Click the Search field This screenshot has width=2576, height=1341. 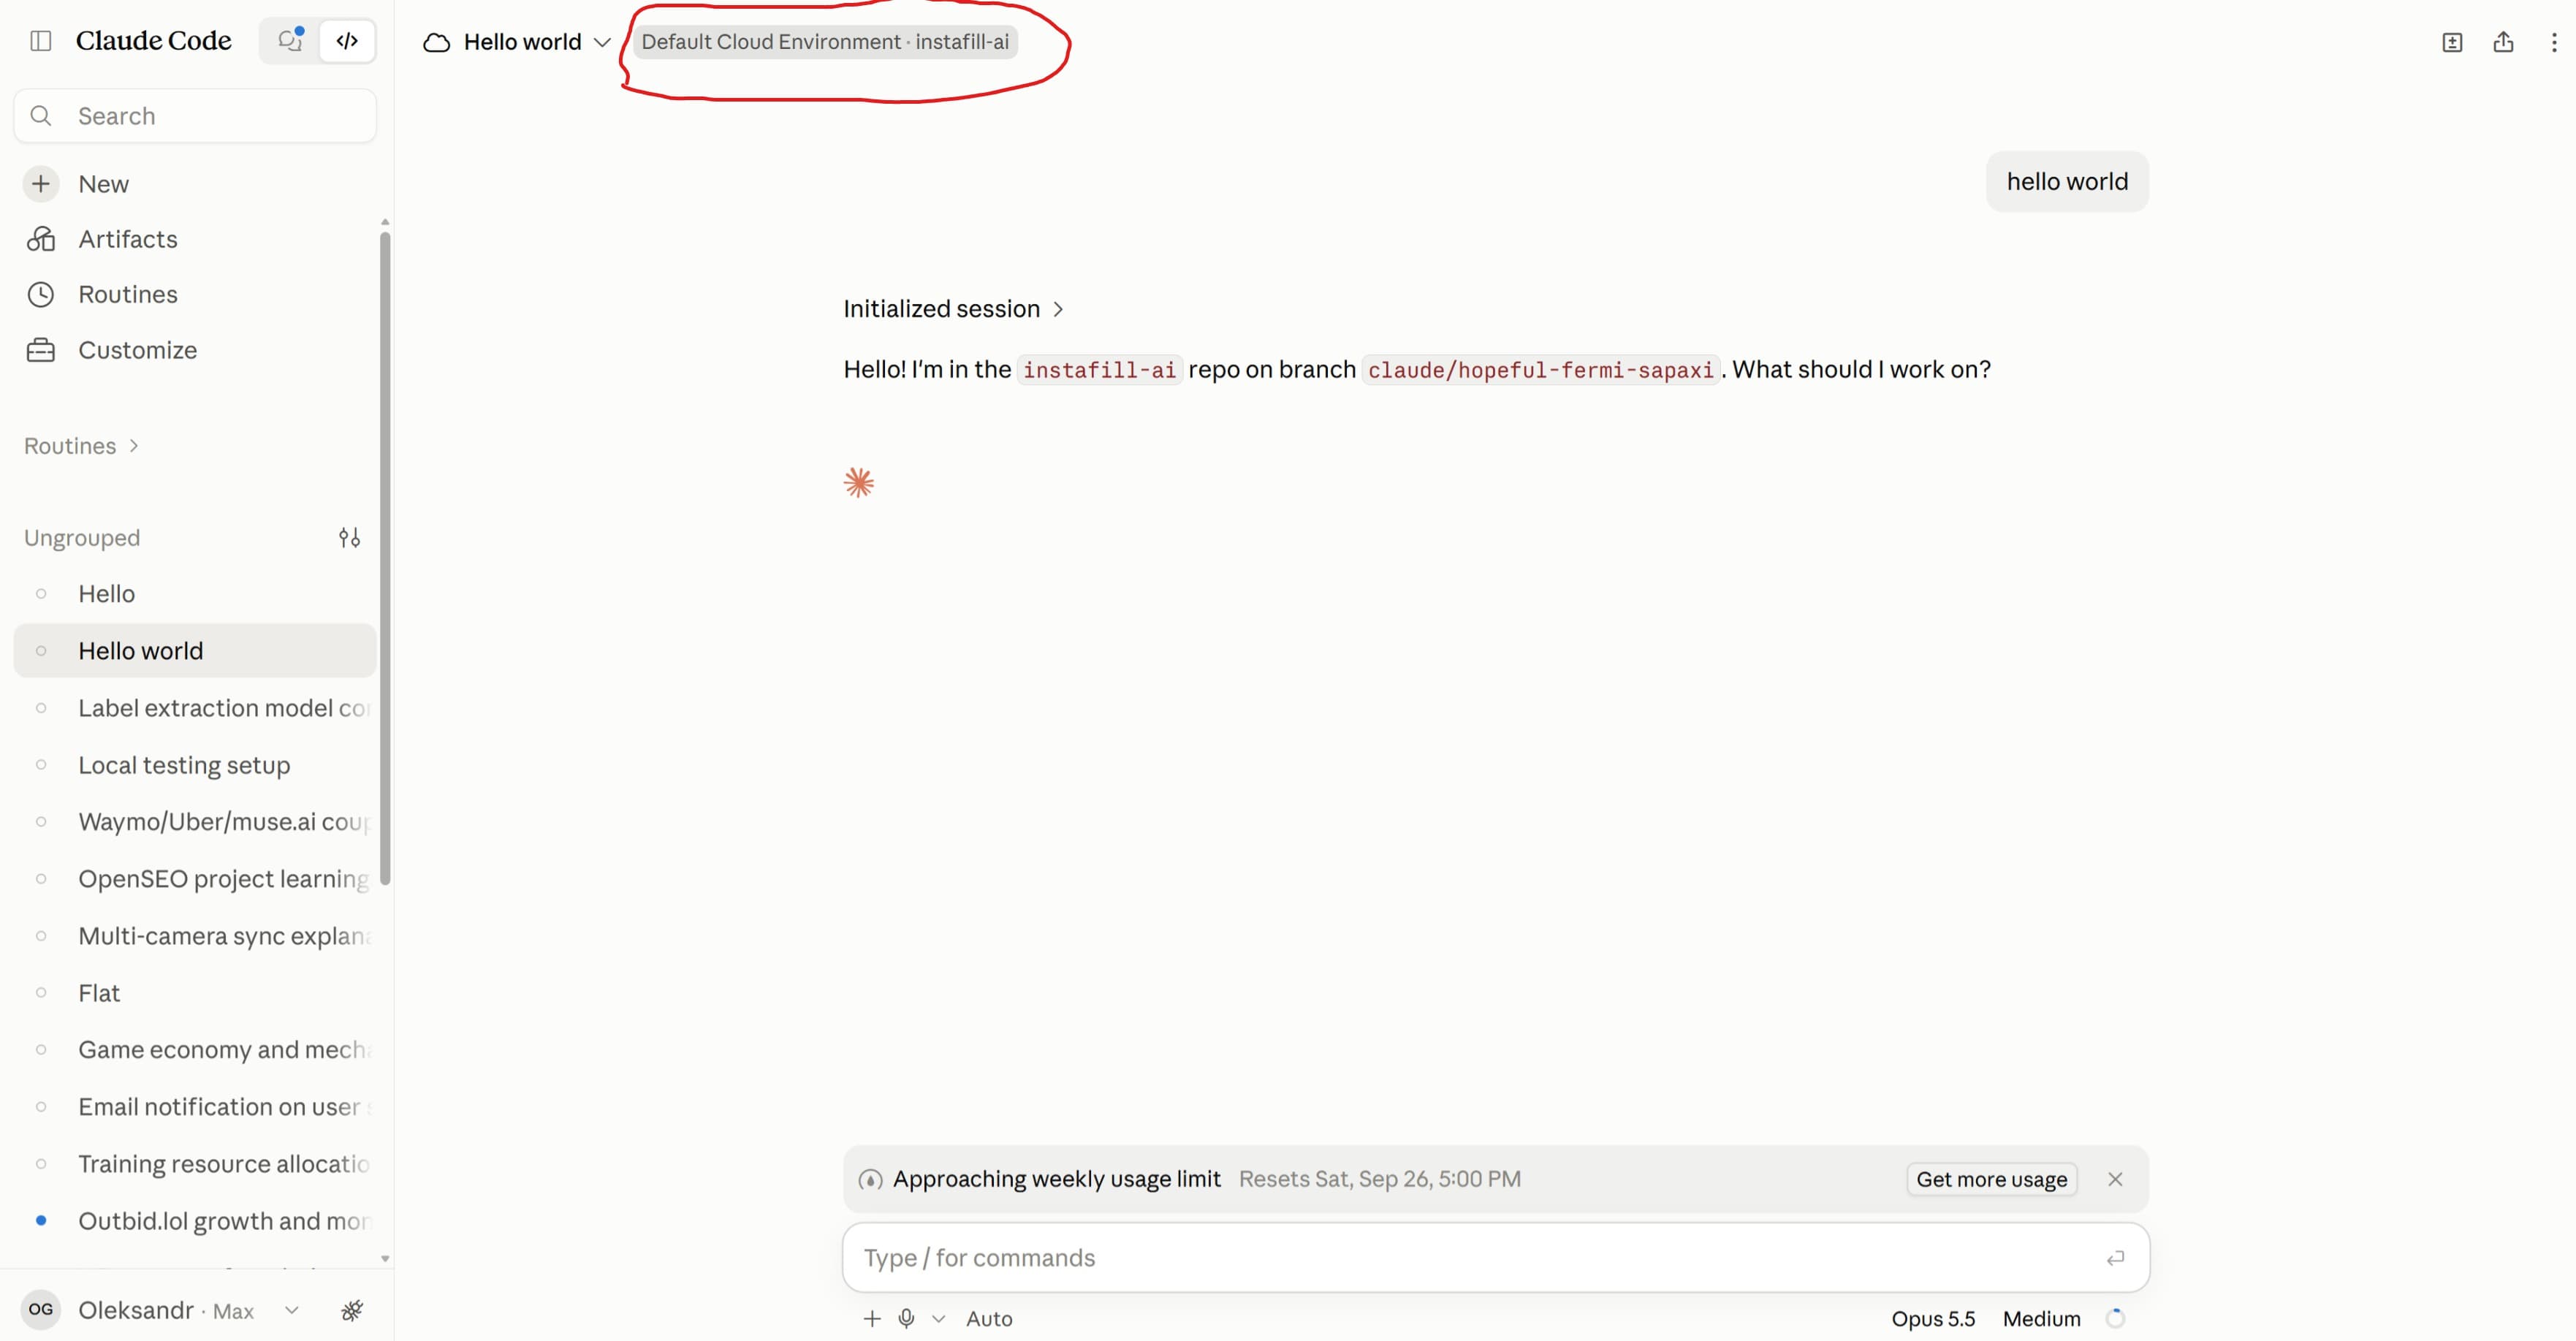195,116
